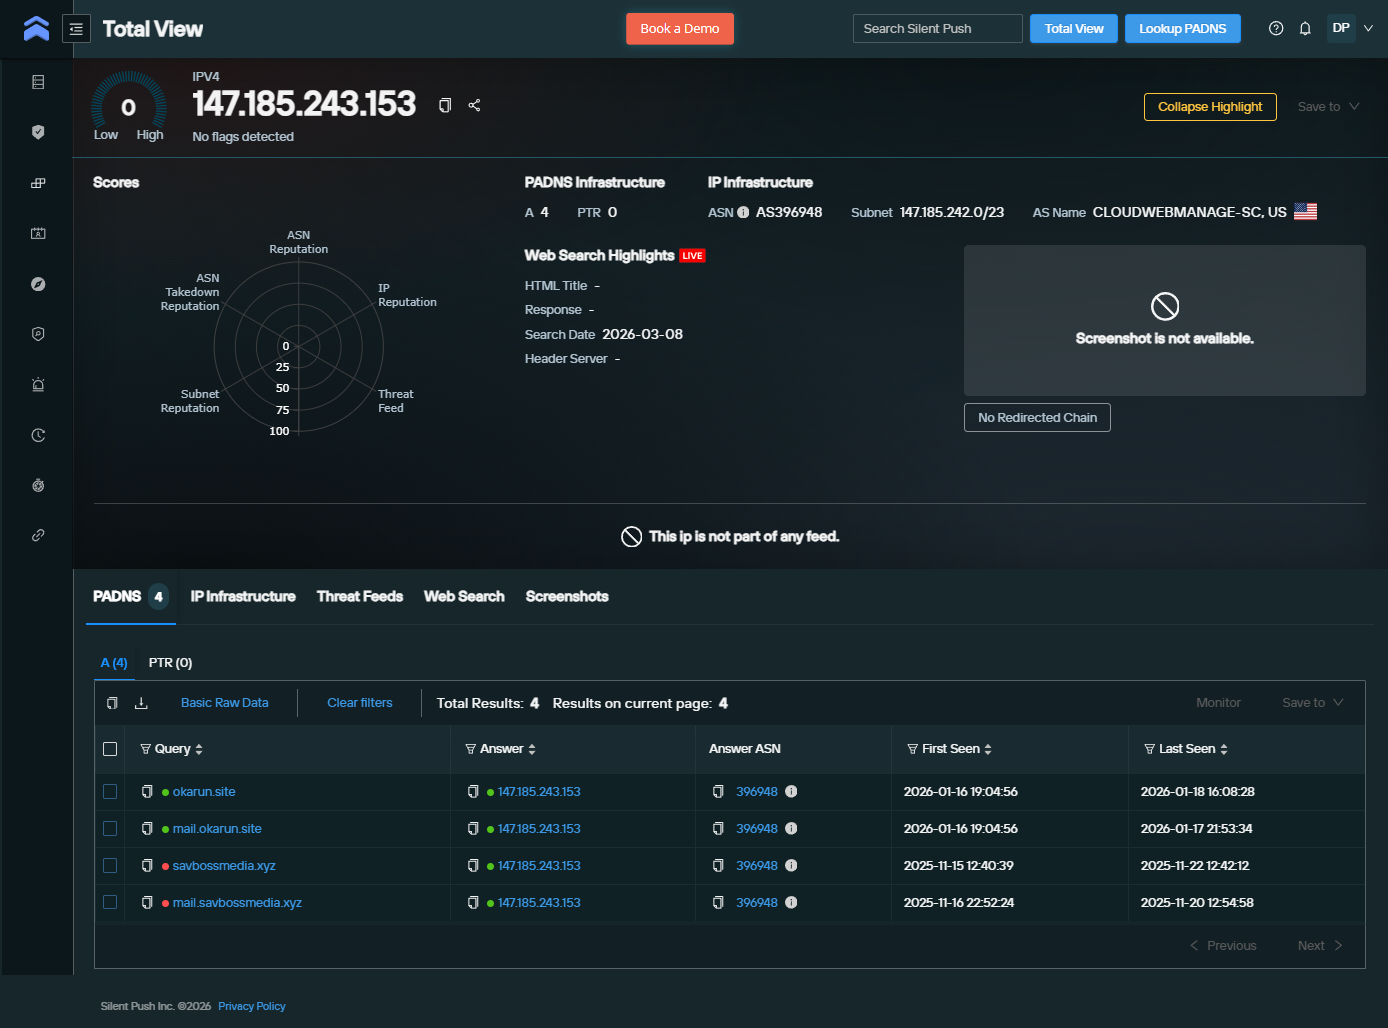Check the row for savbossmedia.xyz
This screenshot has height=1028, width=1388.
110,865
